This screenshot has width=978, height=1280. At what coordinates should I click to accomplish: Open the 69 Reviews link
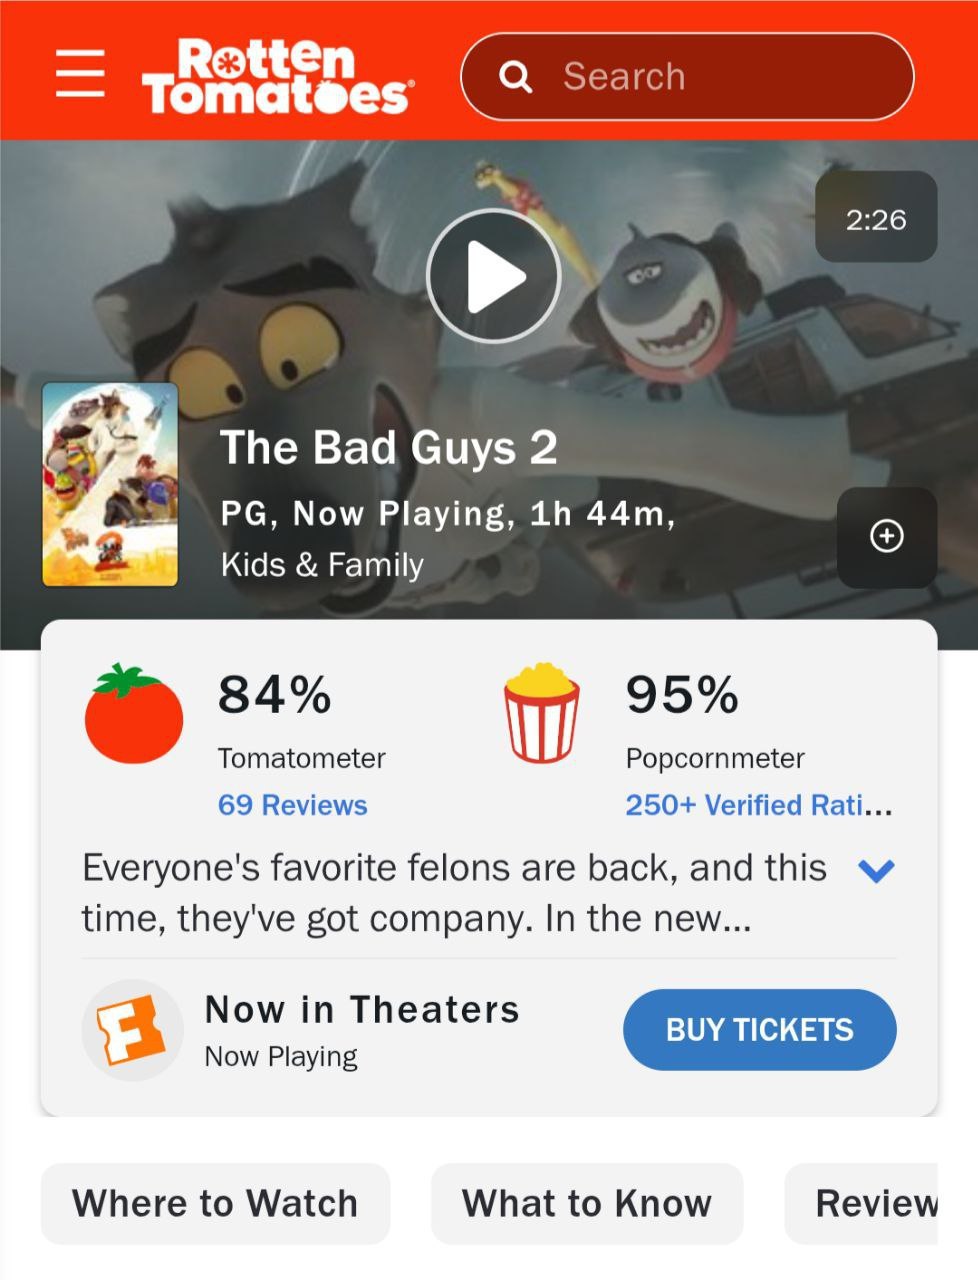(x=292, y=805)
